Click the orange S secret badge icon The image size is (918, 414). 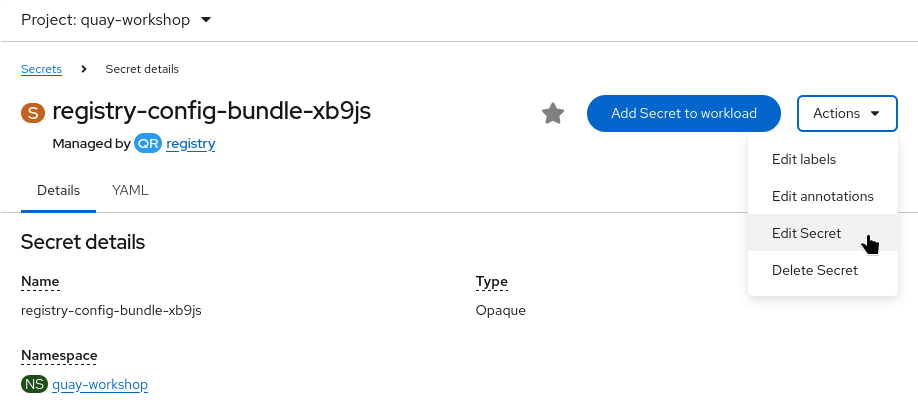pos(33,112)
